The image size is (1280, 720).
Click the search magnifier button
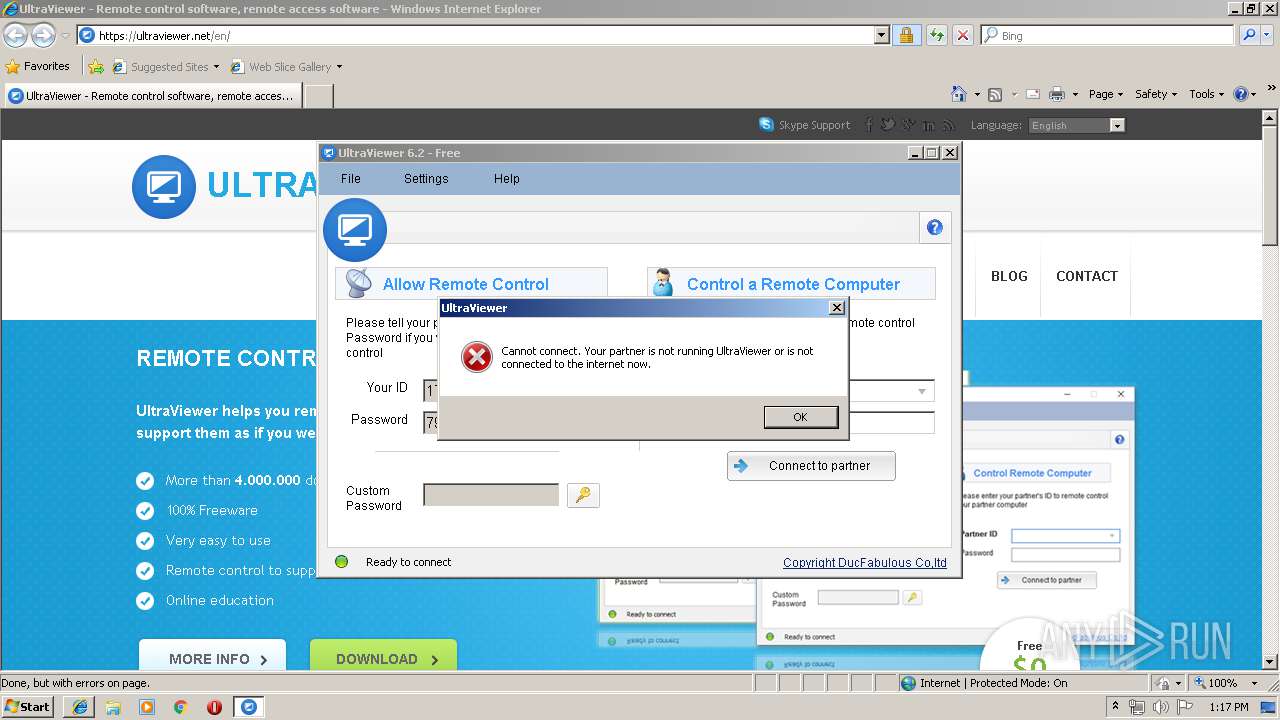pyautogui.click(x=1248, y=35)
